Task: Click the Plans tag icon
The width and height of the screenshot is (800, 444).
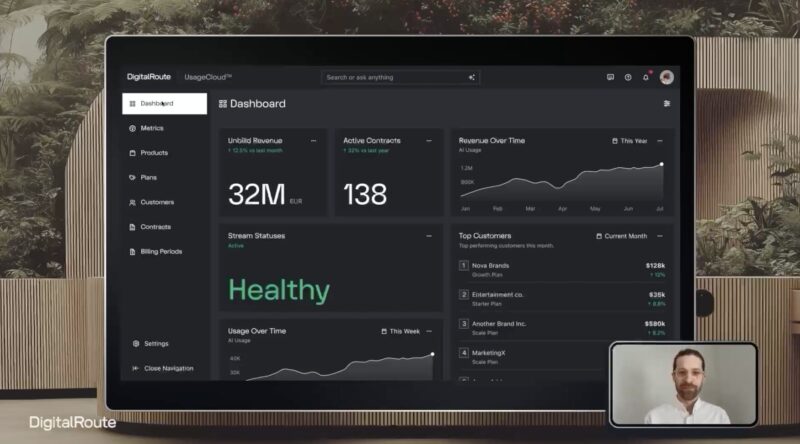Action: tap(132, 178)
